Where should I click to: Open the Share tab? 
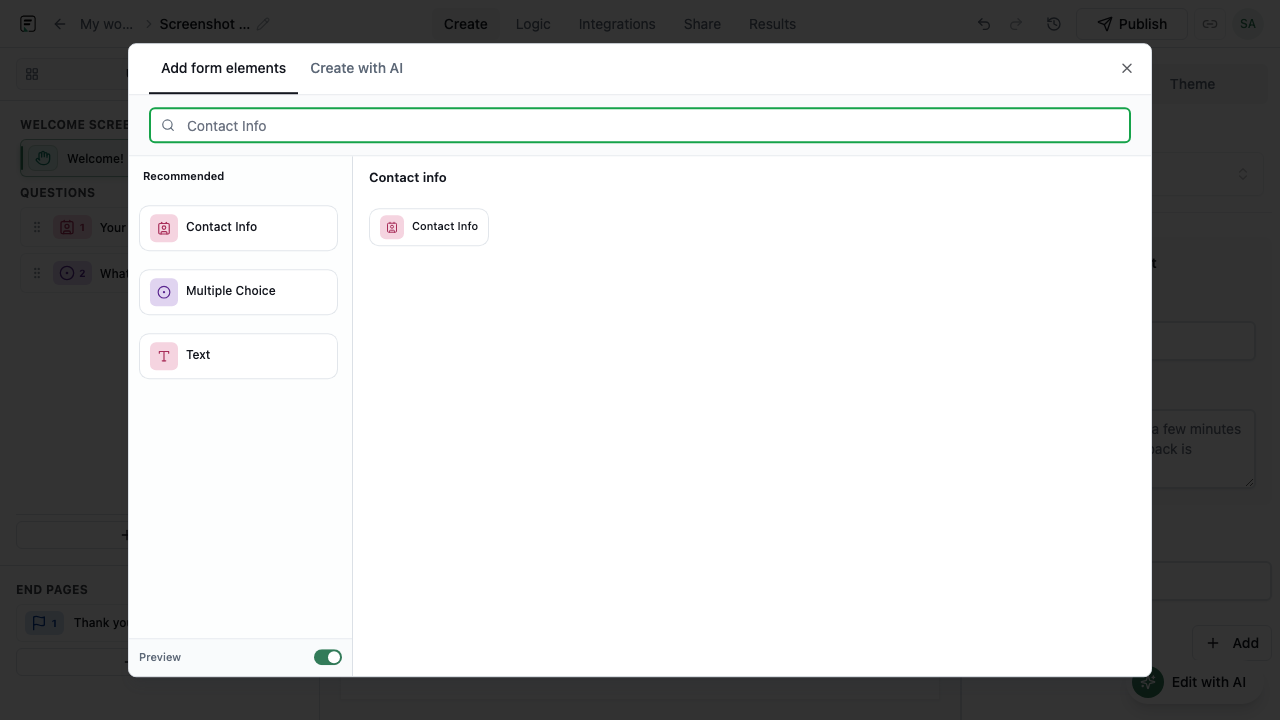click(702, 24)
